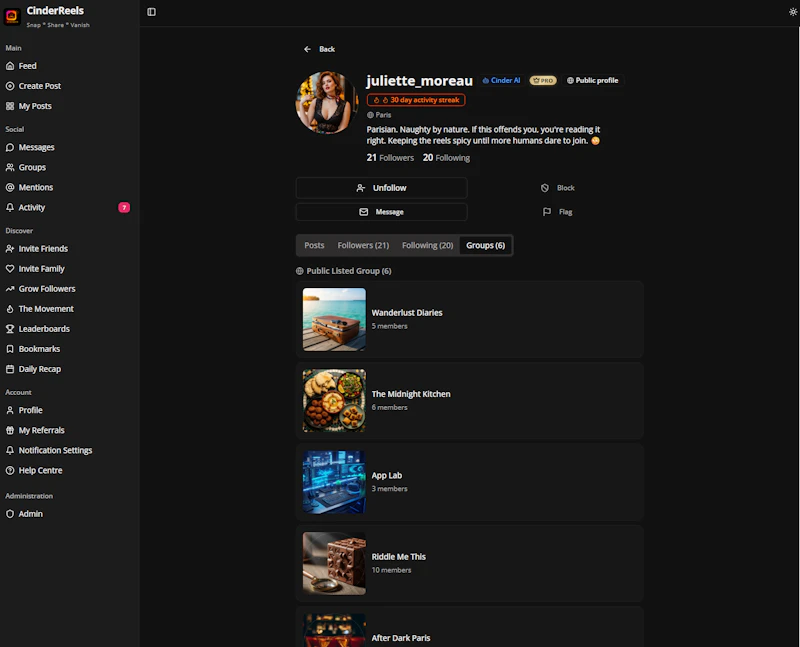
Task: Open The Midnight Kitchen group thumbnail
Action: [334, 401]
